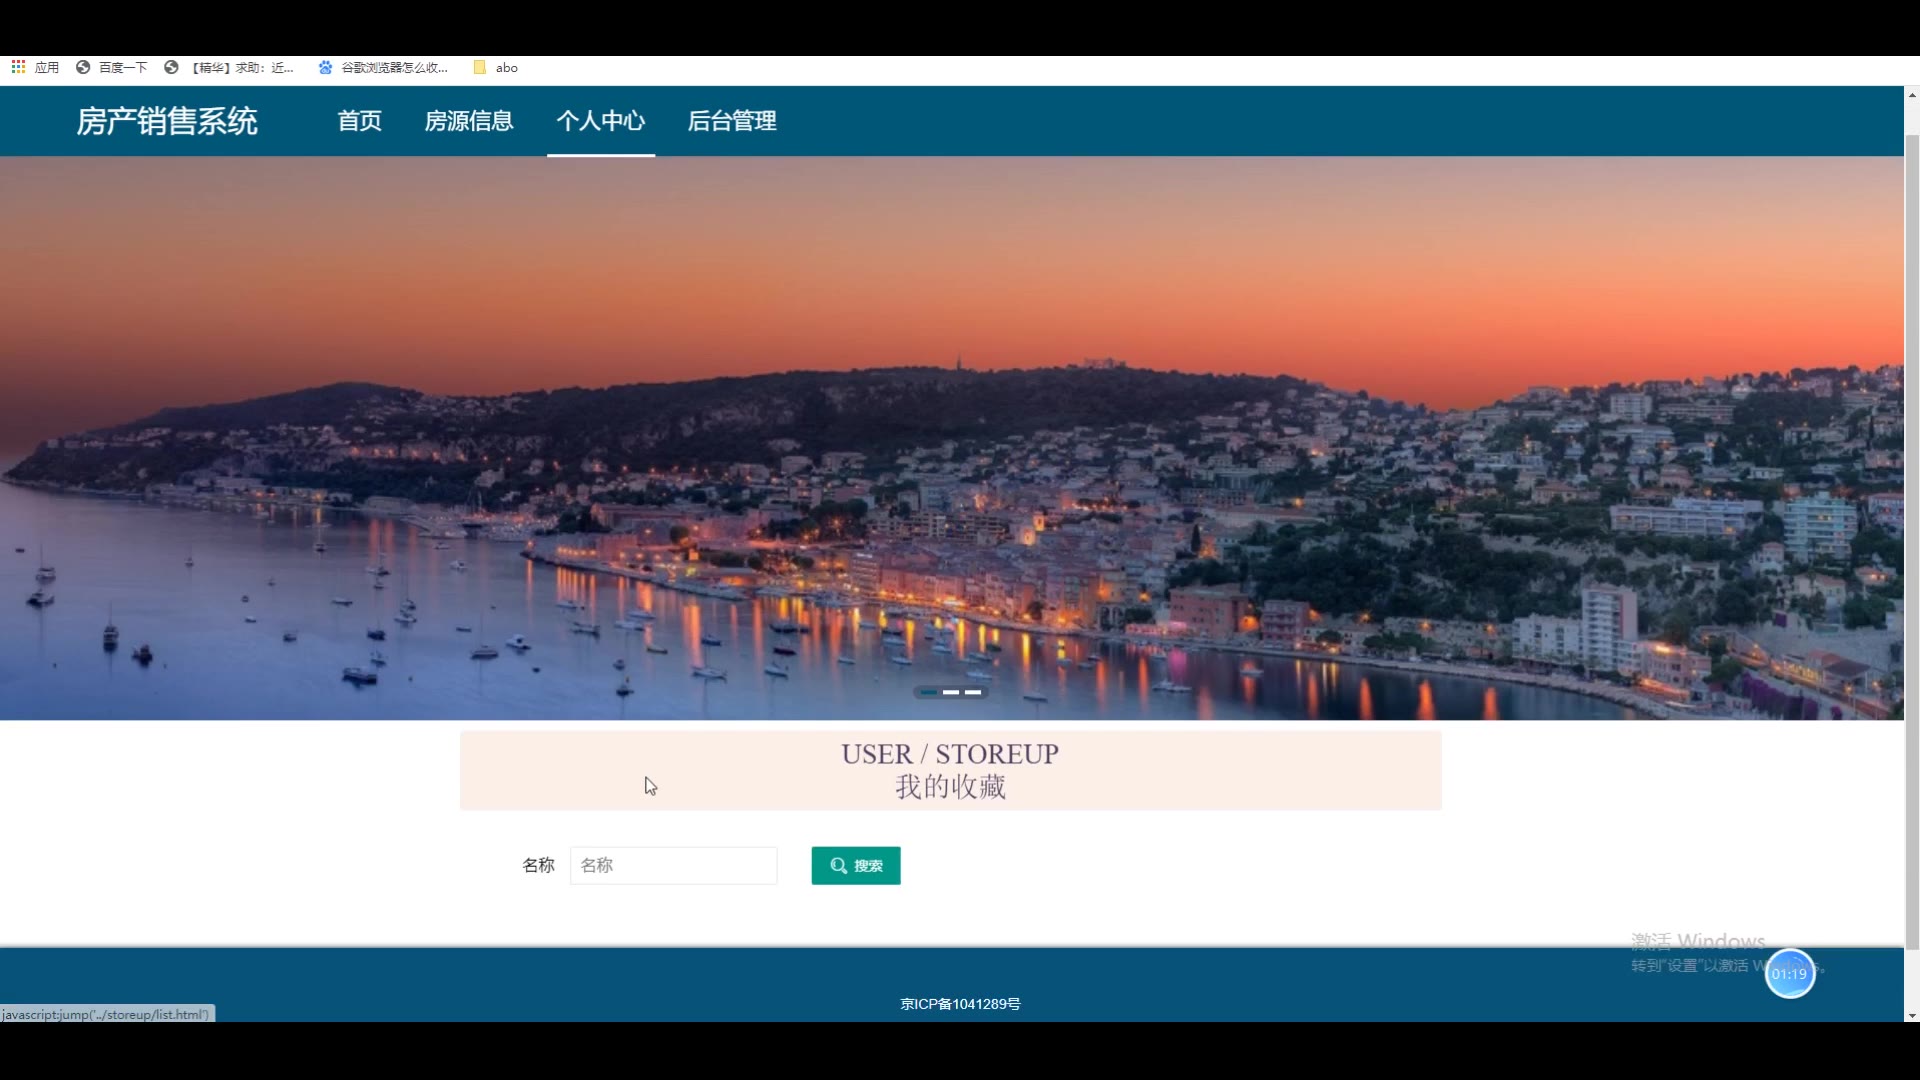Switch to the second carousel slide indicator
The width and height of the screenshot is (1920, 1080).
[x=951, y=692]
